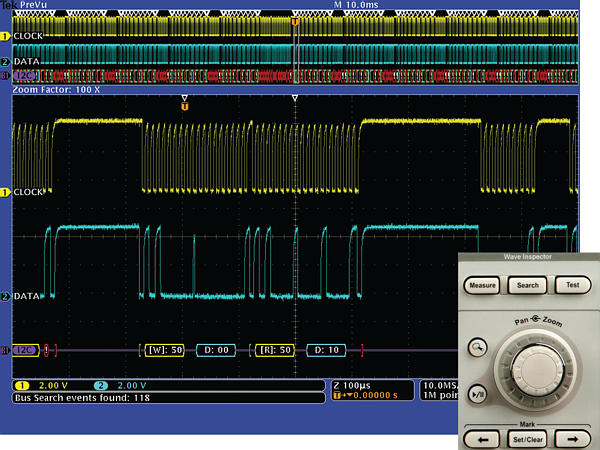Click the orange trigger T marker in zoomed view
The height and width of the screenshot is (450, 600).
click(185, 105)
